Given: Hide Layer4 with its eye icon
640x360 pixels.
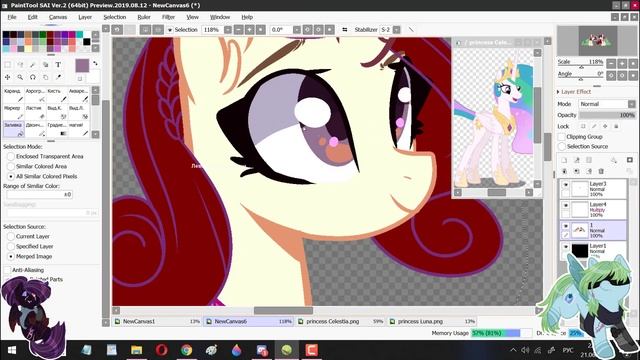Looking at the screenshot, I should [566, 205].
